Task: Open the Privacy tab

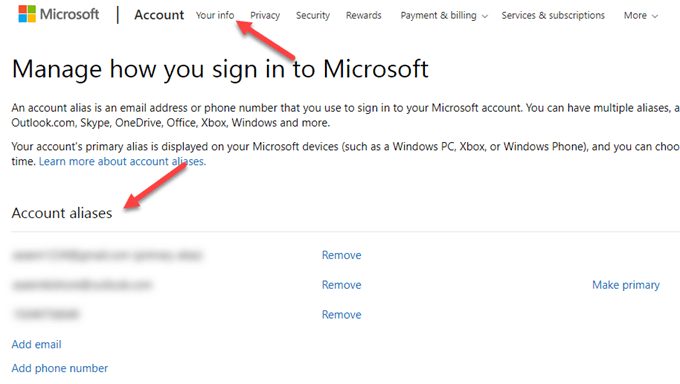Action: click(265, 16)
